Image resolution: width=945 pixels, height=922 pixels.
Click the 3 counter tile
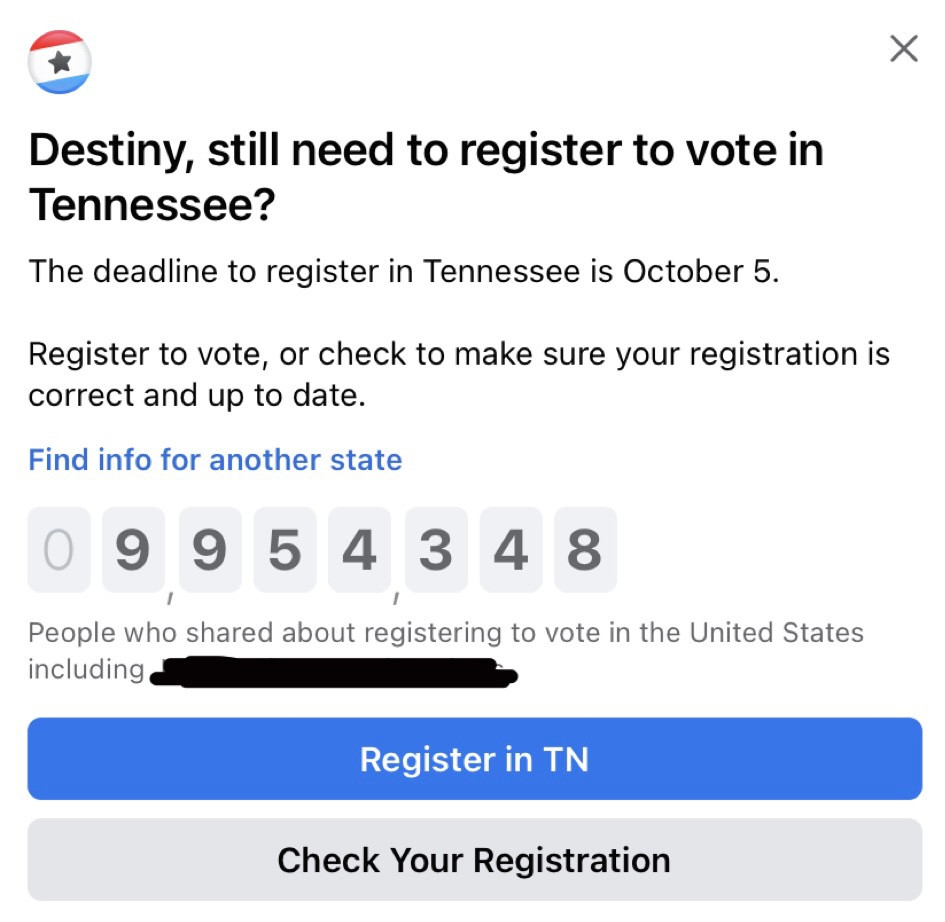tap(436, 550)
